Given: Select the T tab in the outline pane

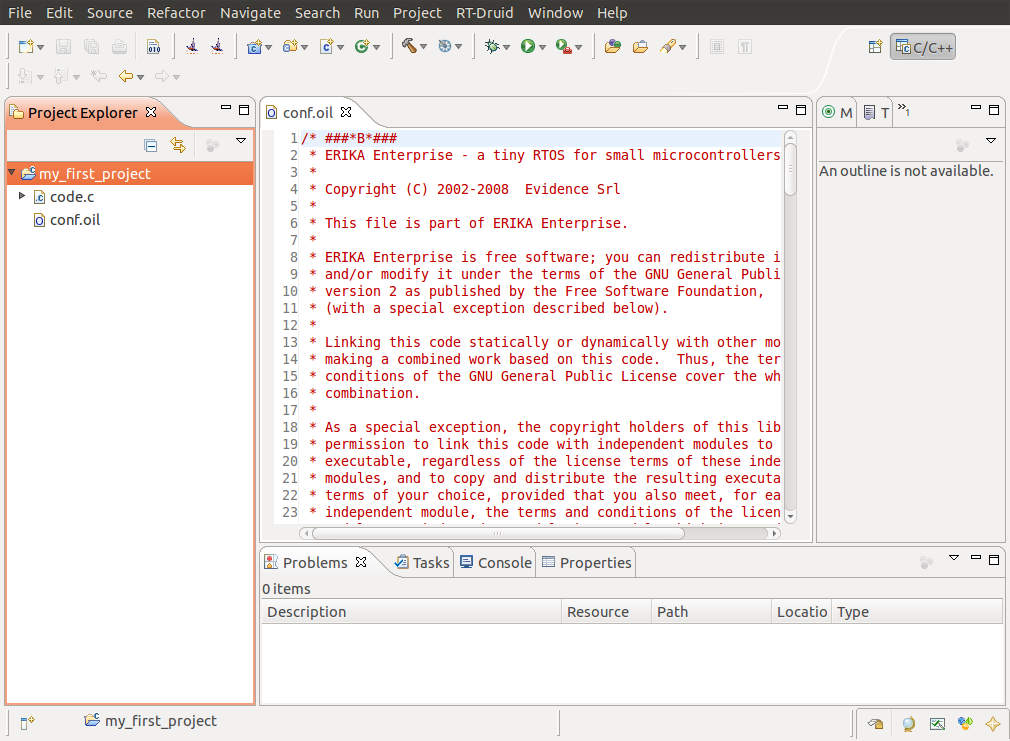Looking at the screenshot, I should coord(877,113).
